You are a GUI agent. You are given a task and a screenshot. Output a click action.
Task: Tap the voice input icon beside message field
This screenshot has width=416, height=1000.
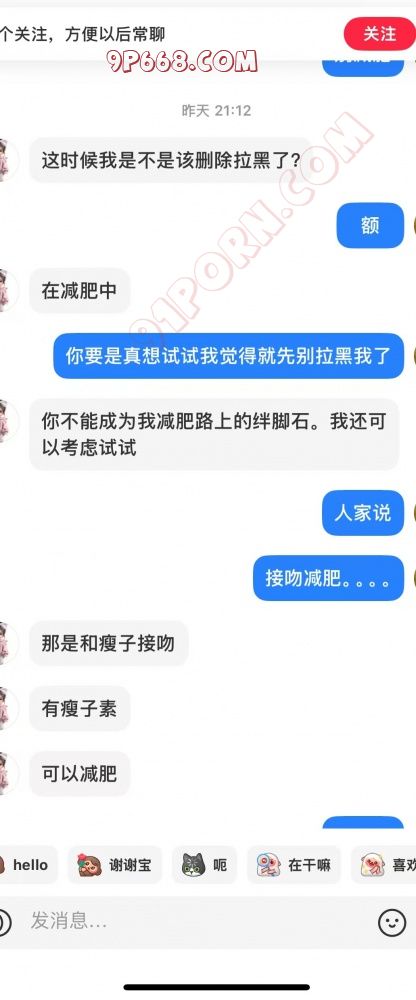[4, 922]
